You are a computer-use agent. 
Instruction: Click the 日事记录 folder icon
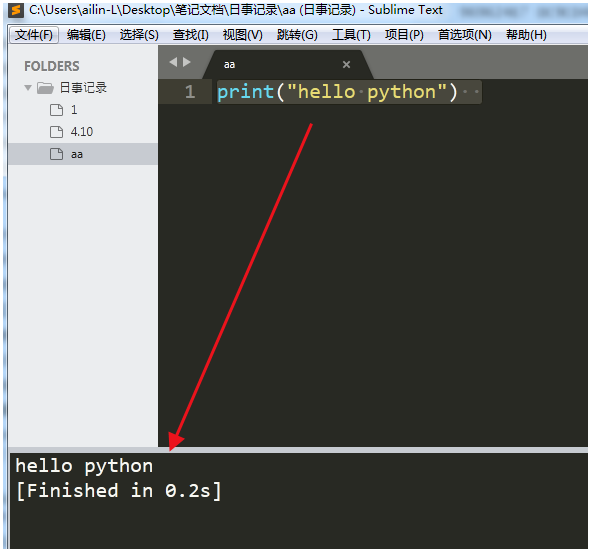pyautogui.click(x=45, y=88)
